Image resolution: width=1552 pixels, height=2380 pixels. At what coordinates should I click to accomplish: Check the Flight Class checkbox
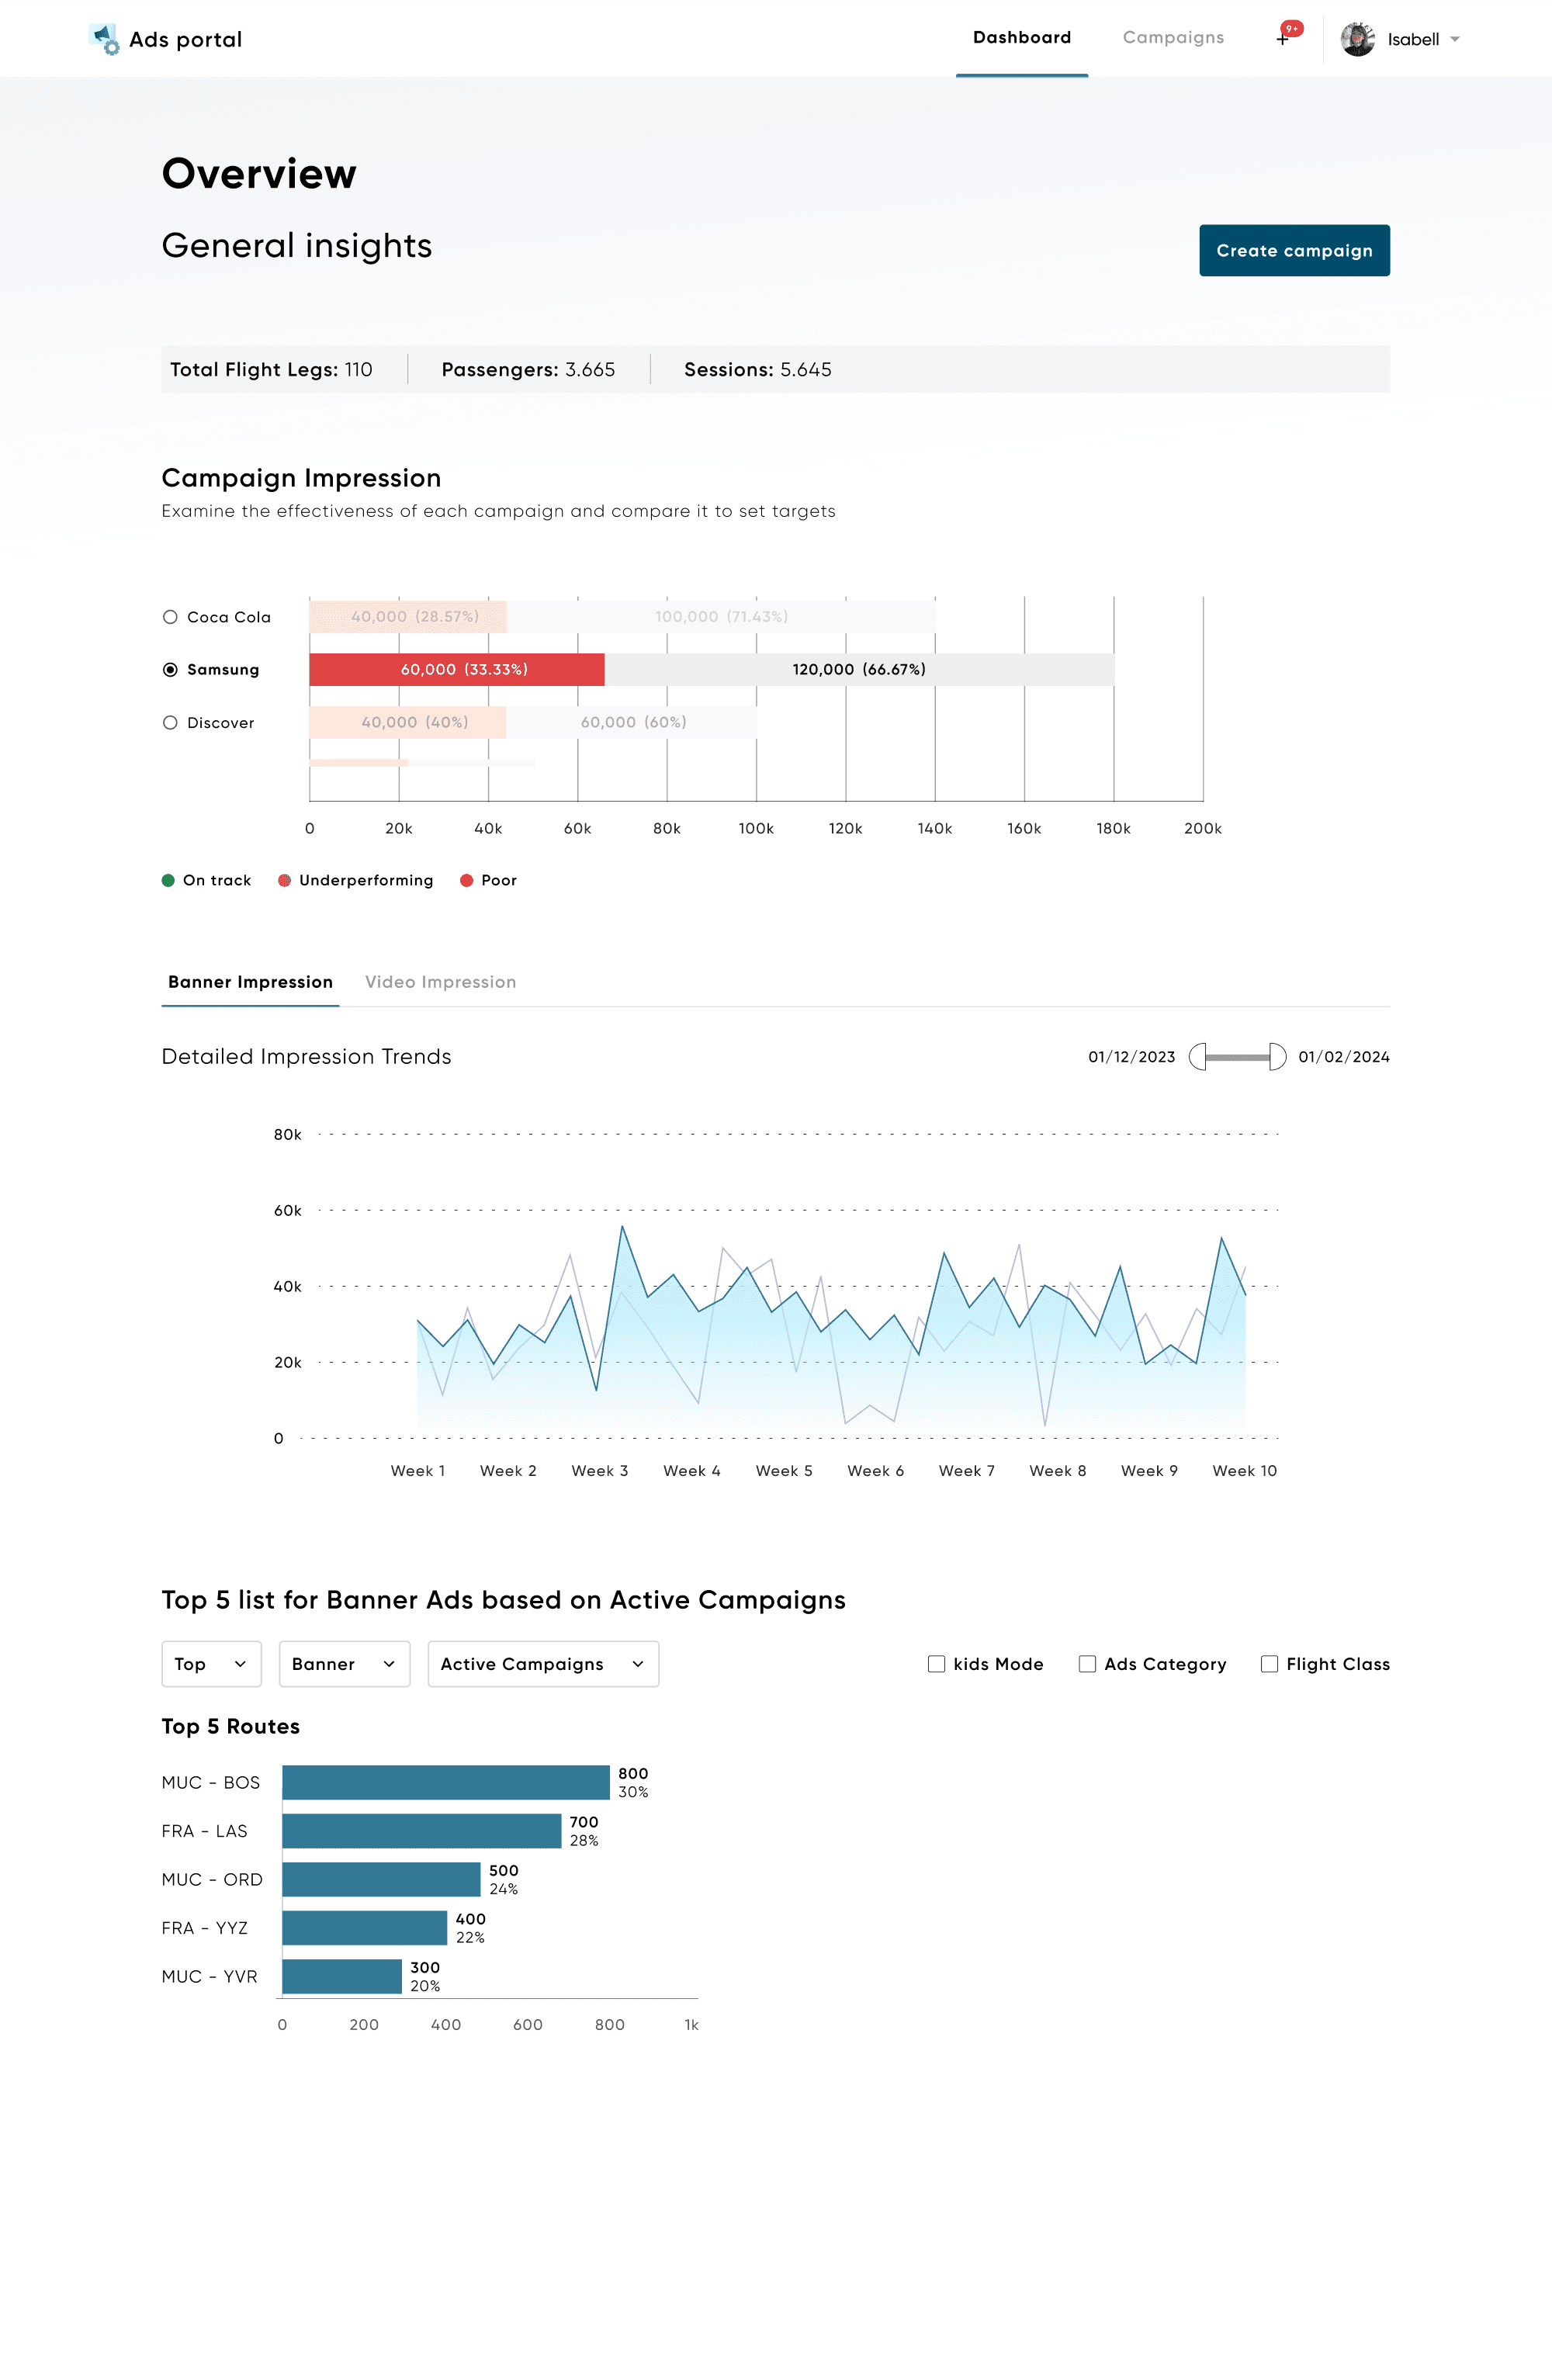[x=1269, y=1664]
